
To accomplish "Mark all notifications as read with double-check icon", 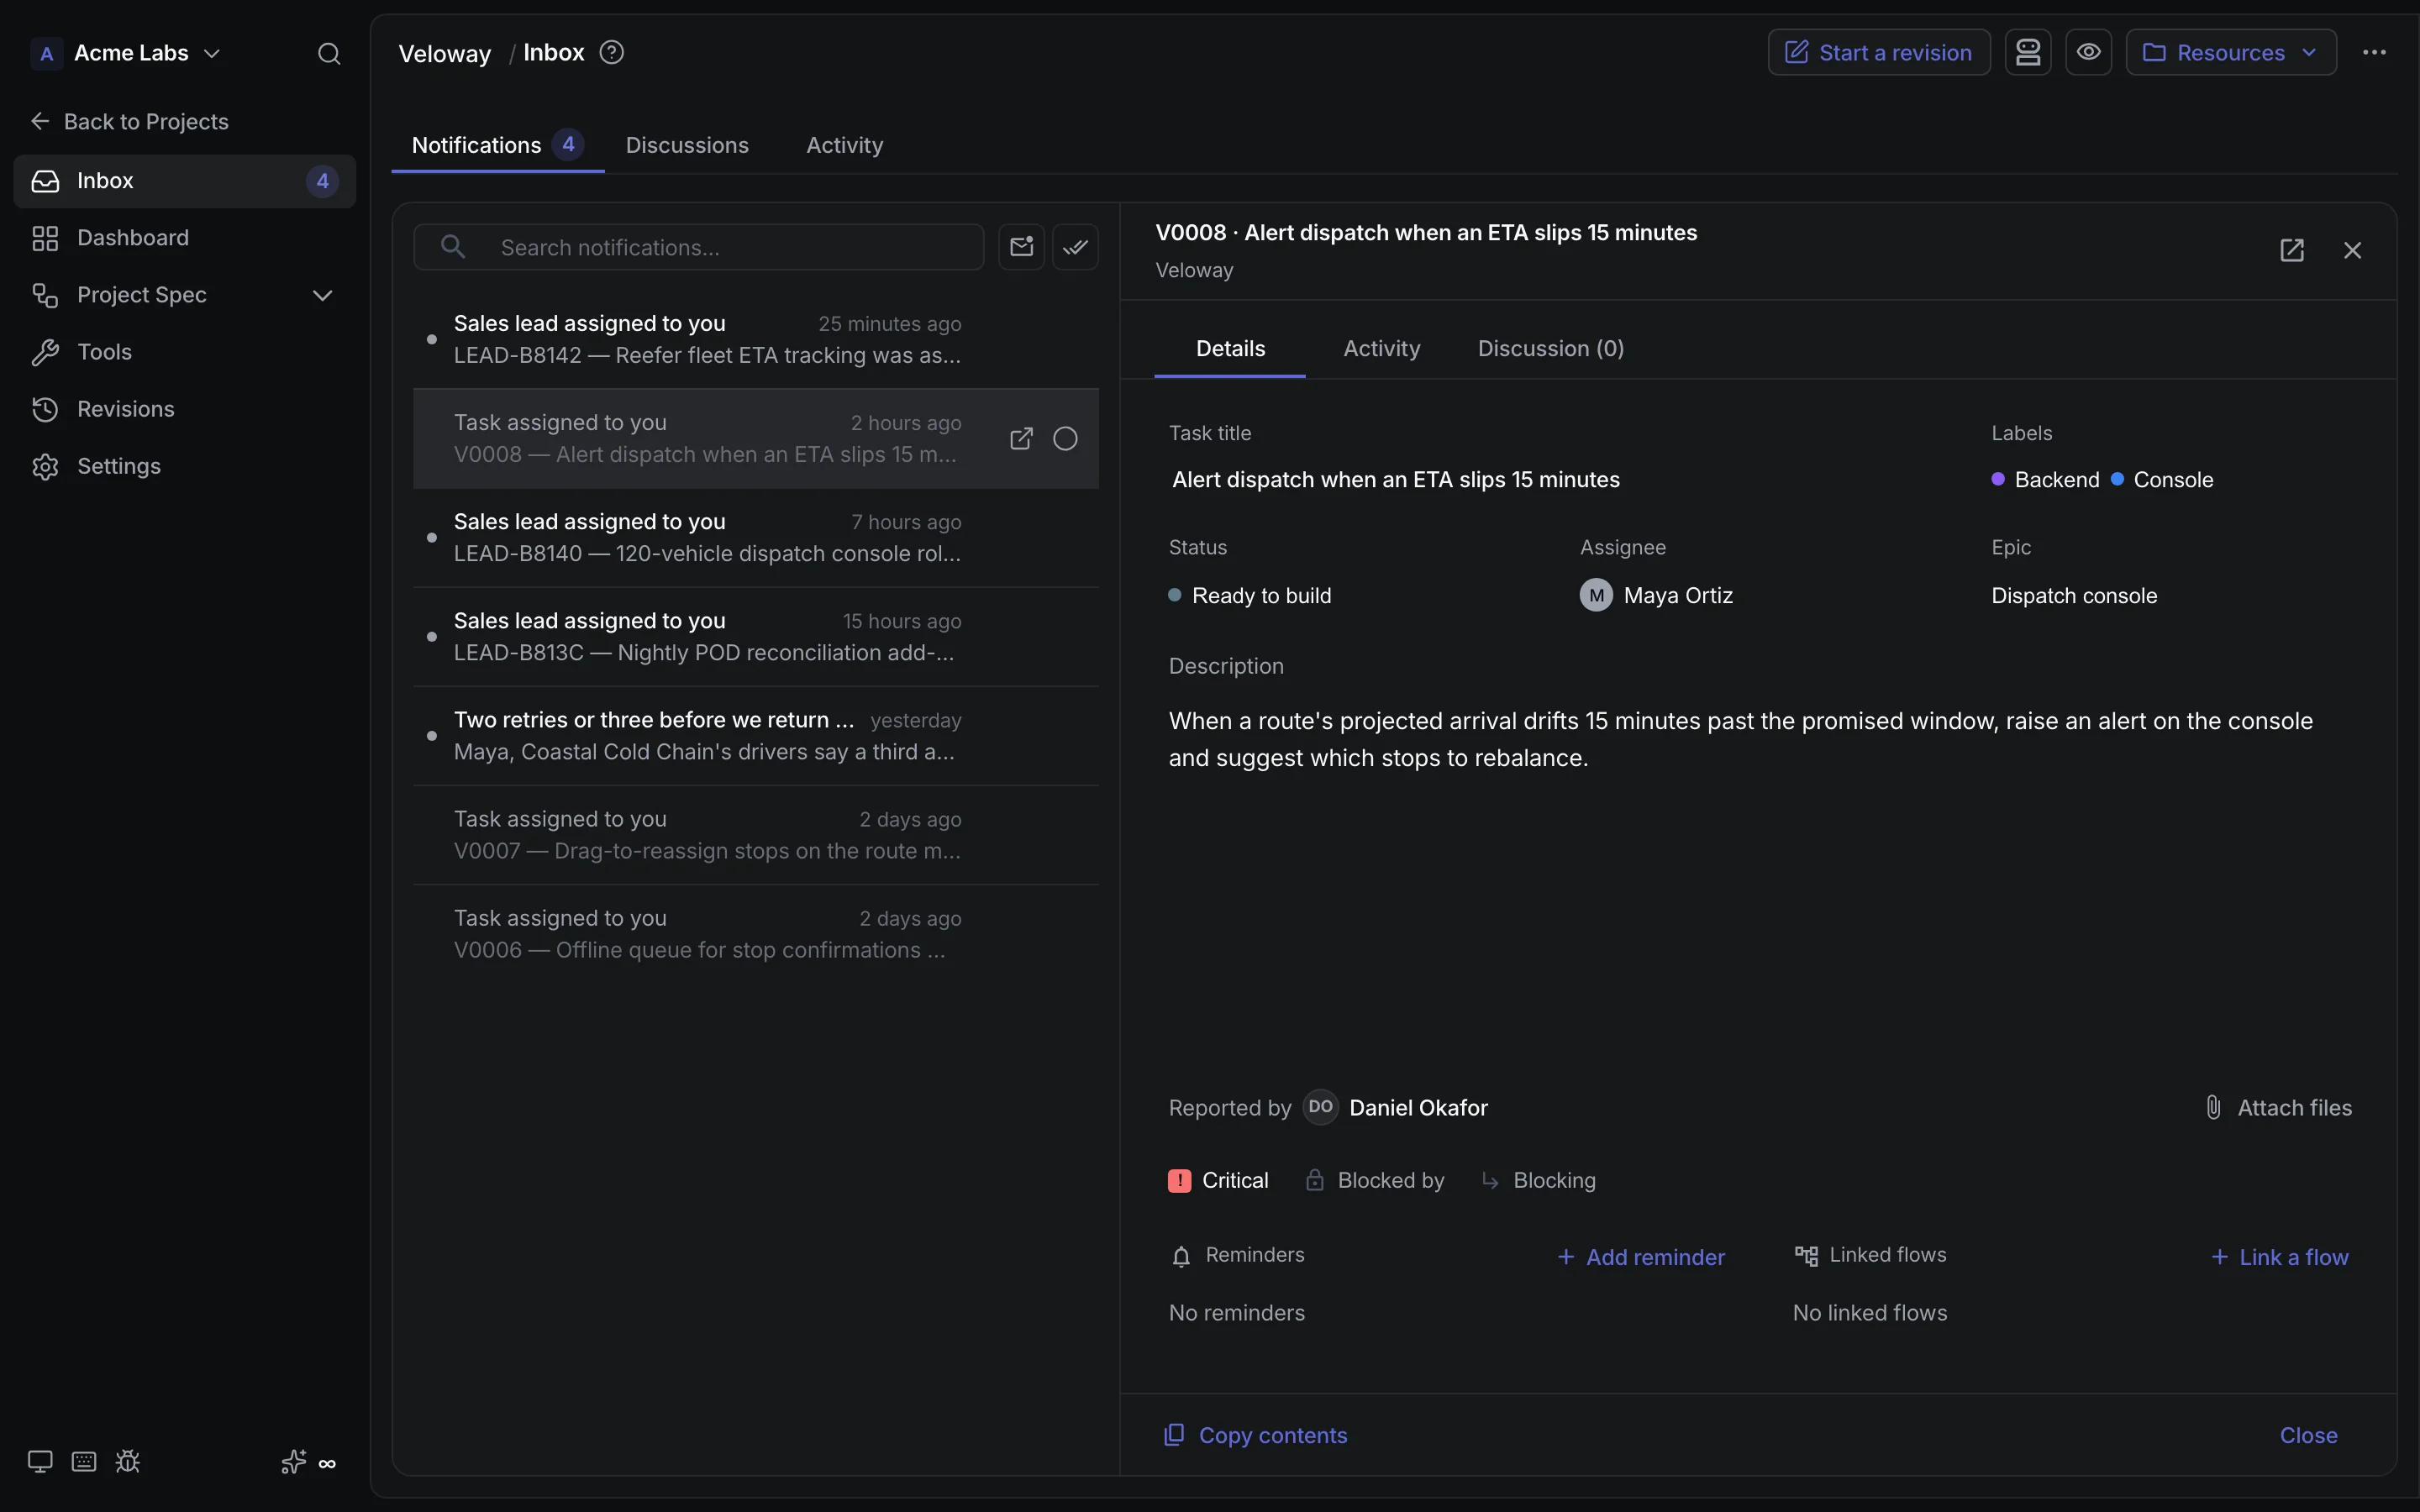I will [x=1075, y=247].
